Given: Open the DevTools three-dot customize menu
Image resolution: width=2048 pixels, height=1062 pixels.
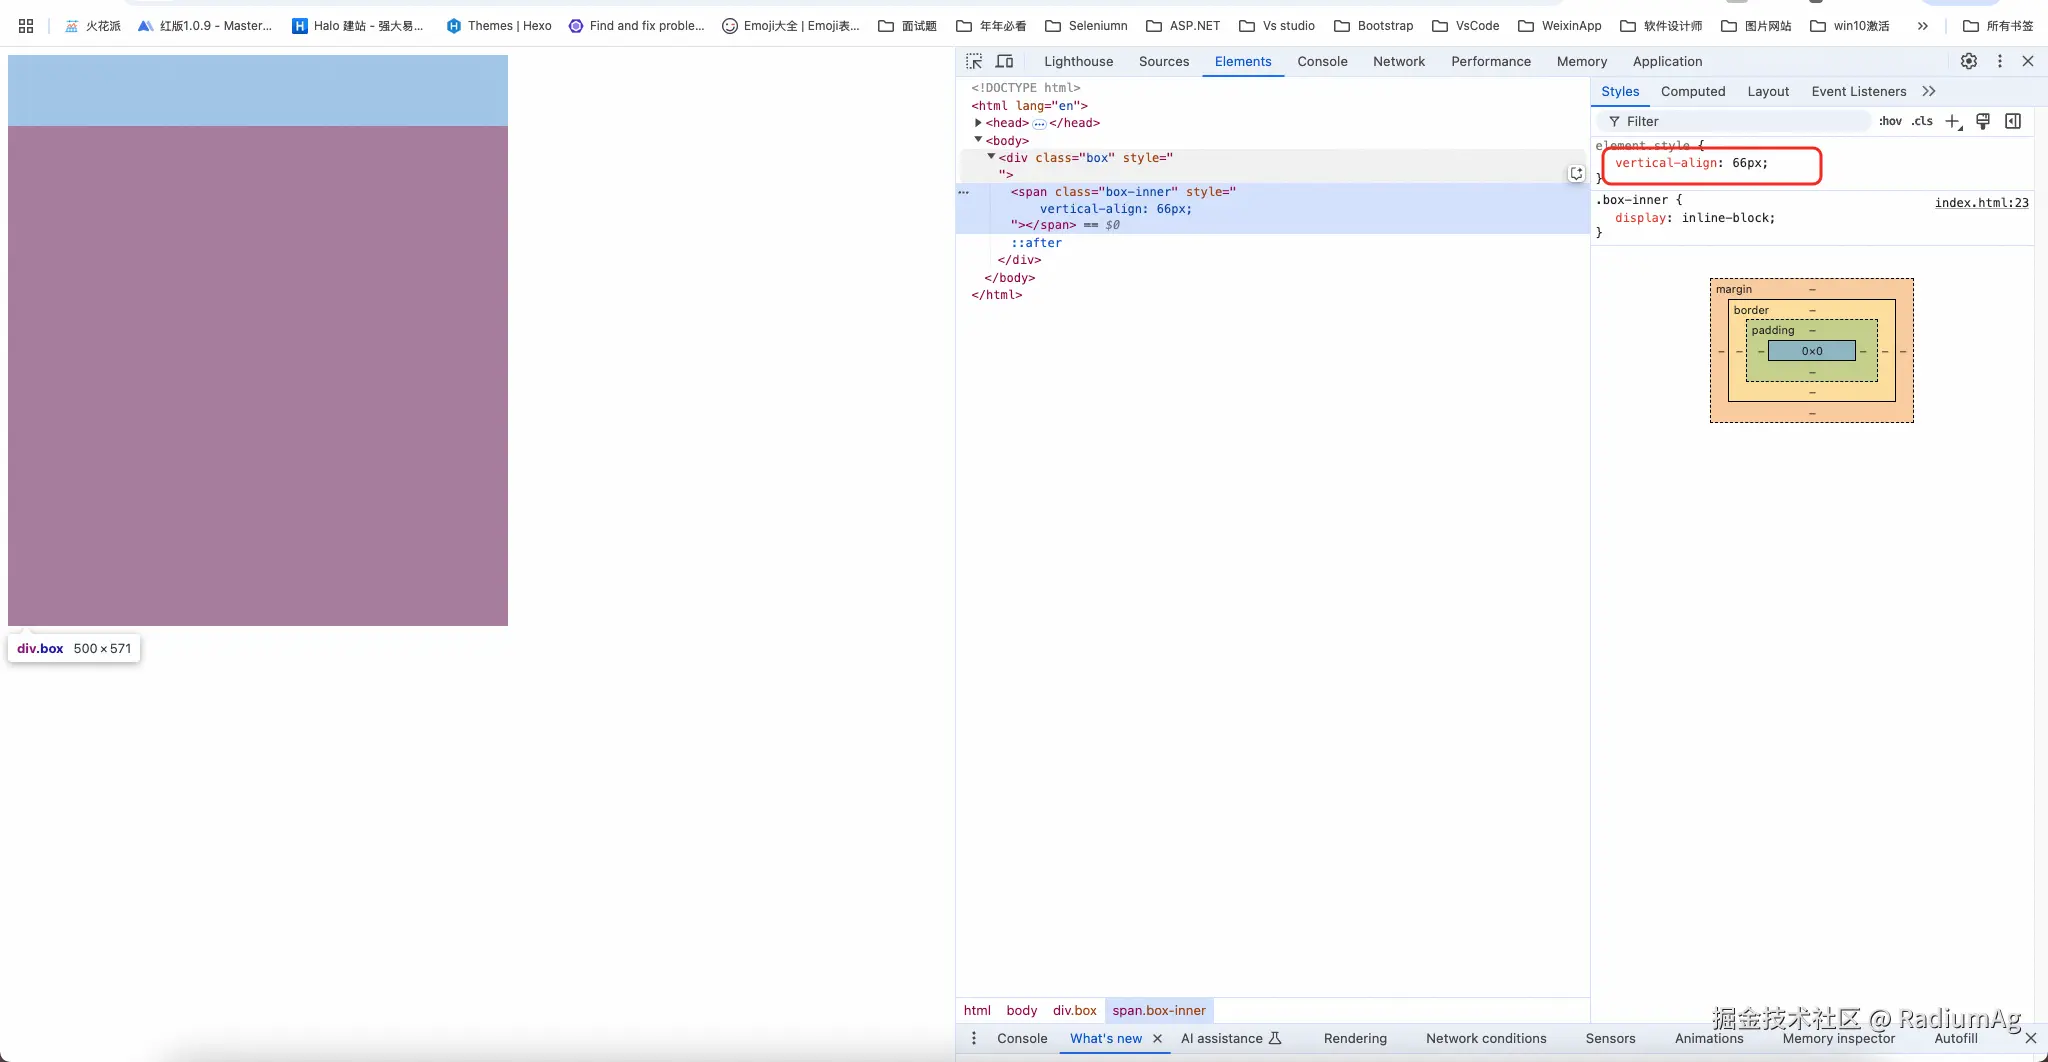Looking at the screenshot, I should (2000, 61).
